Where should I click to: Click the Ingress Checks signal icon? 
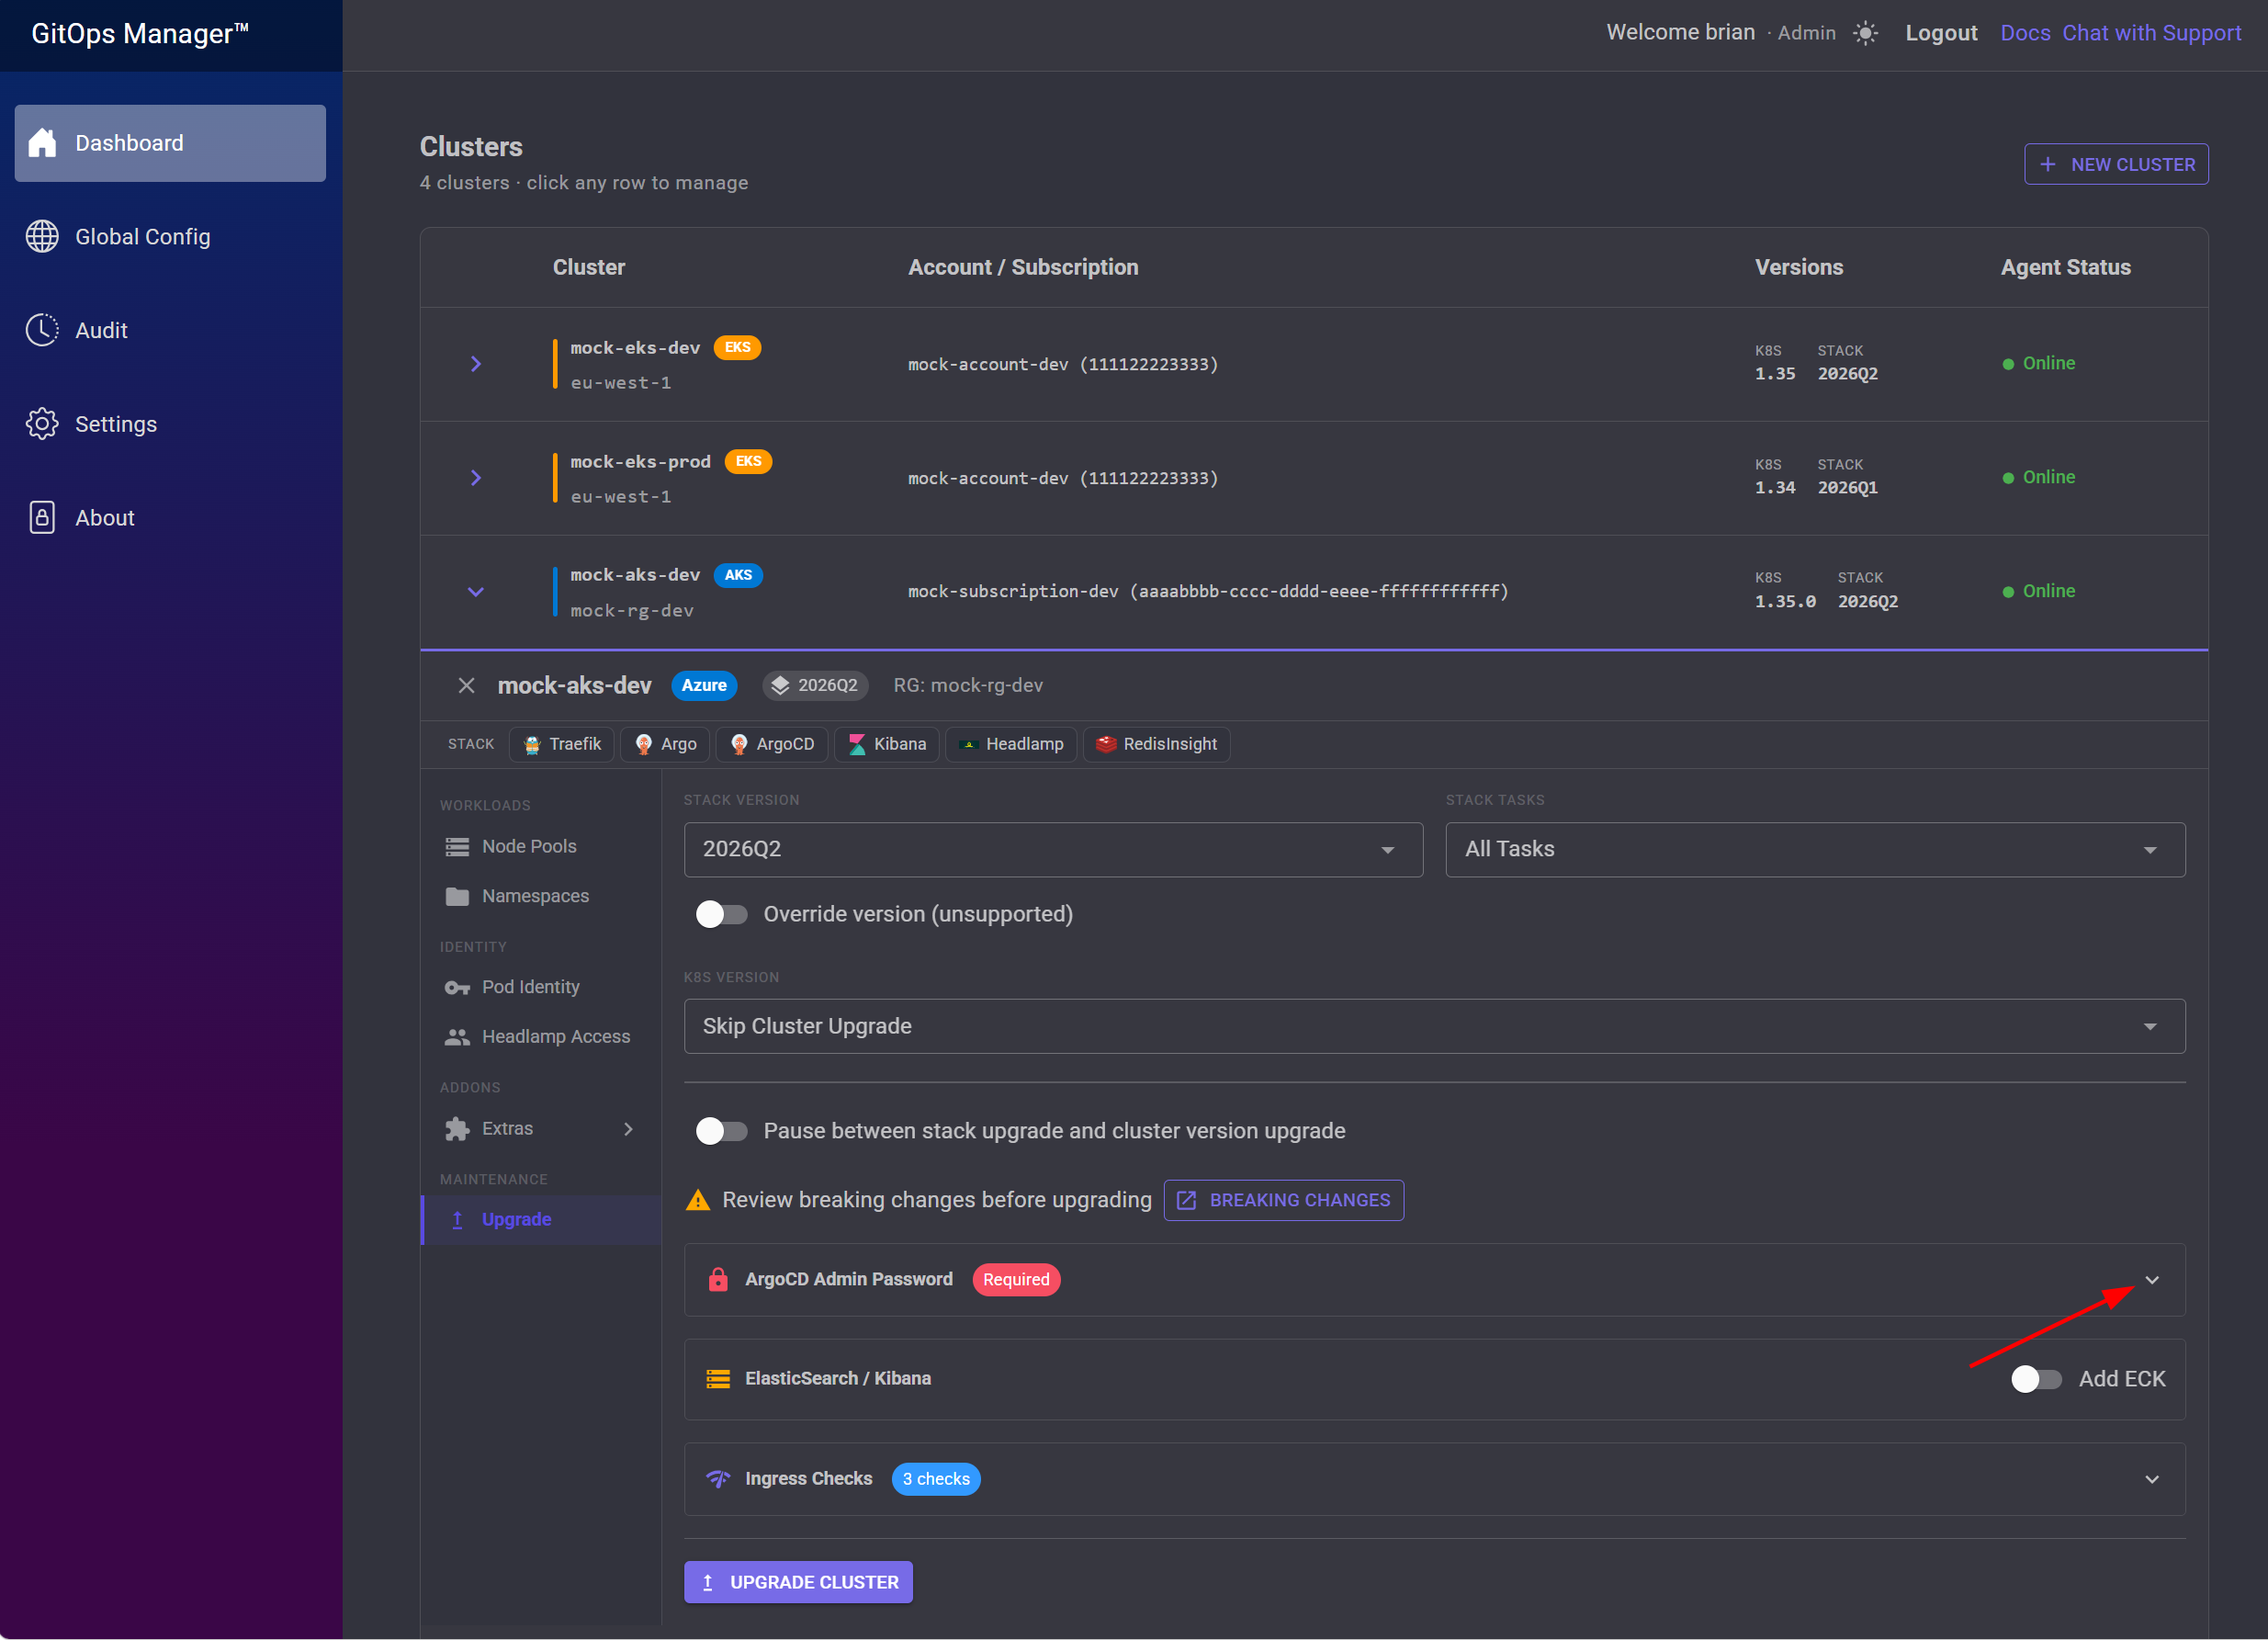(x=718, y=1479)
